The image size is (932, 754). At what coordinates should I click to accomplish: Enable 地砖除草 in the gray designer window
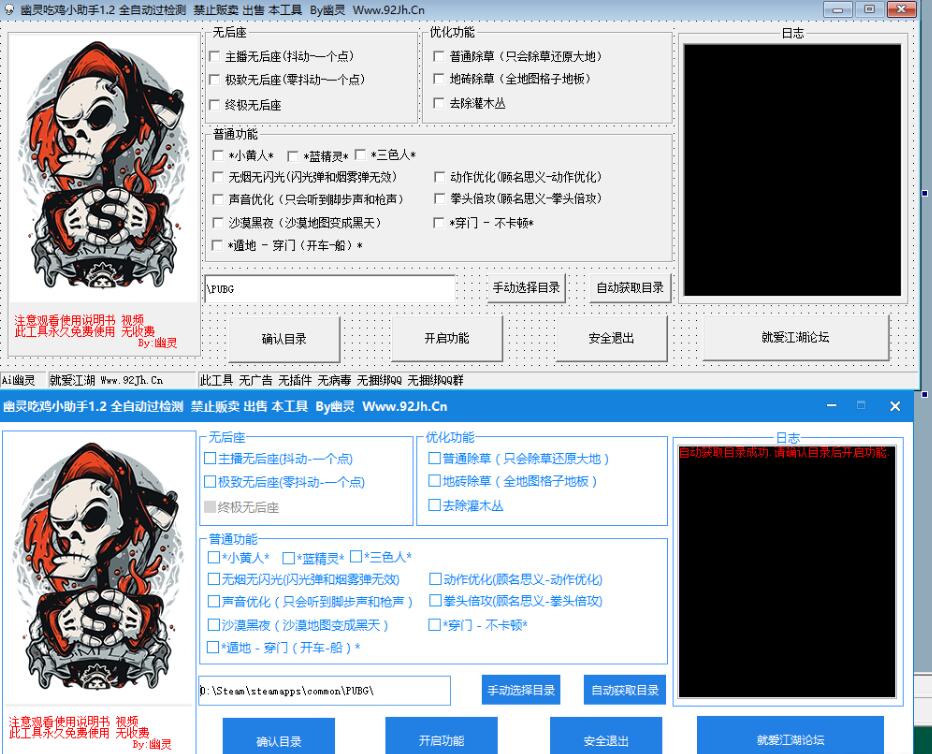pyautogui.click(x=439, y=78)
